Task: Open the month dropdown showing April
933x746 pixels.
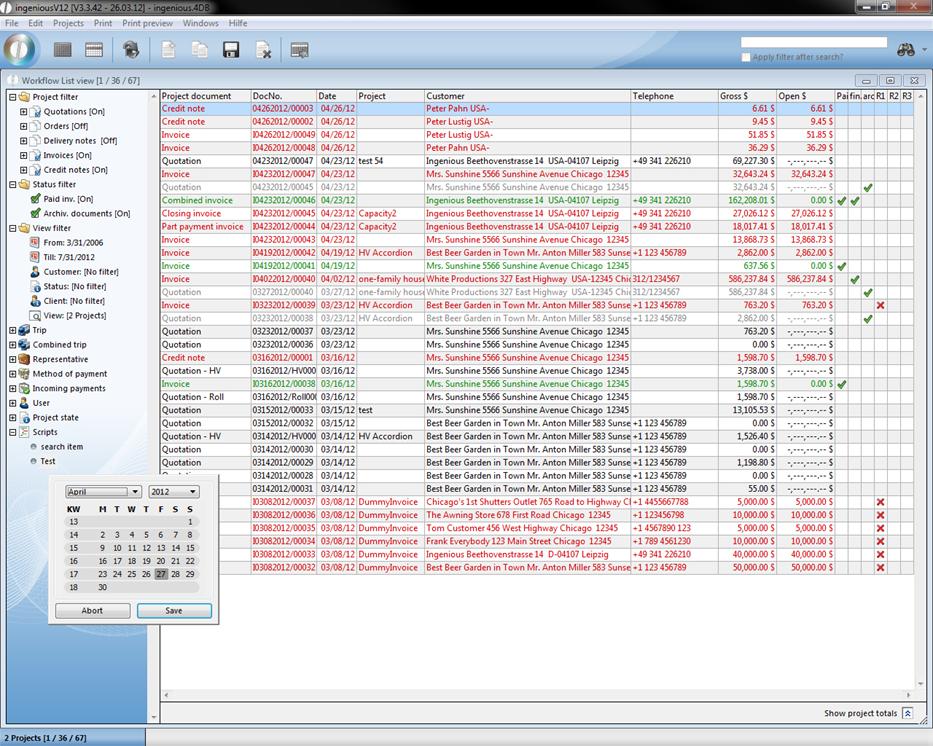Action: click(x=103, y=492)
